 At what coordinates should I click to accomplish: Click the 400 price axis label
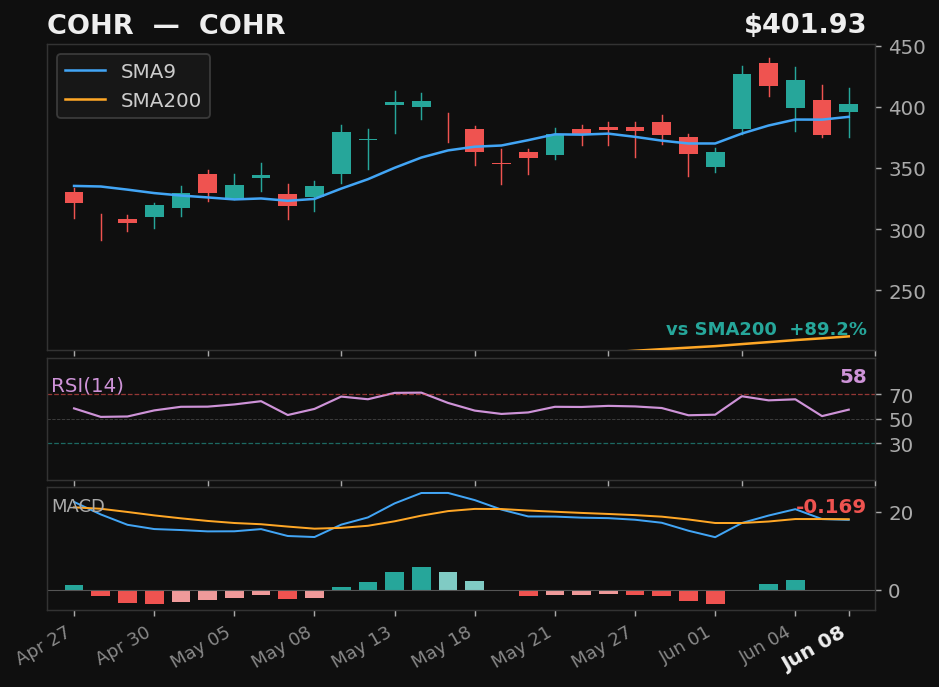[907, 108]
